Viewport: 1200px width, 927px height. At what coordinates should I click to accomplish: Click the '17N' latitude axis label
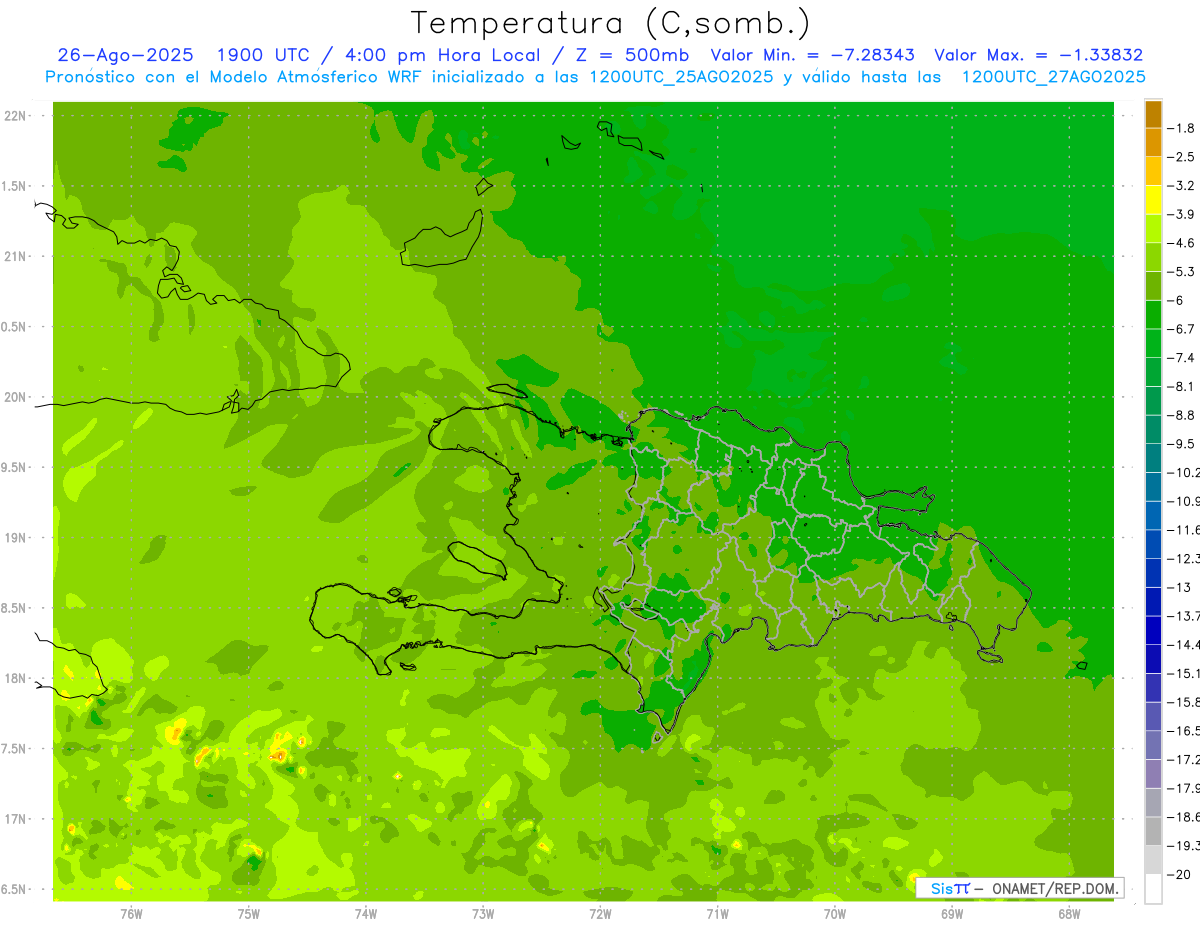[17, 819]
